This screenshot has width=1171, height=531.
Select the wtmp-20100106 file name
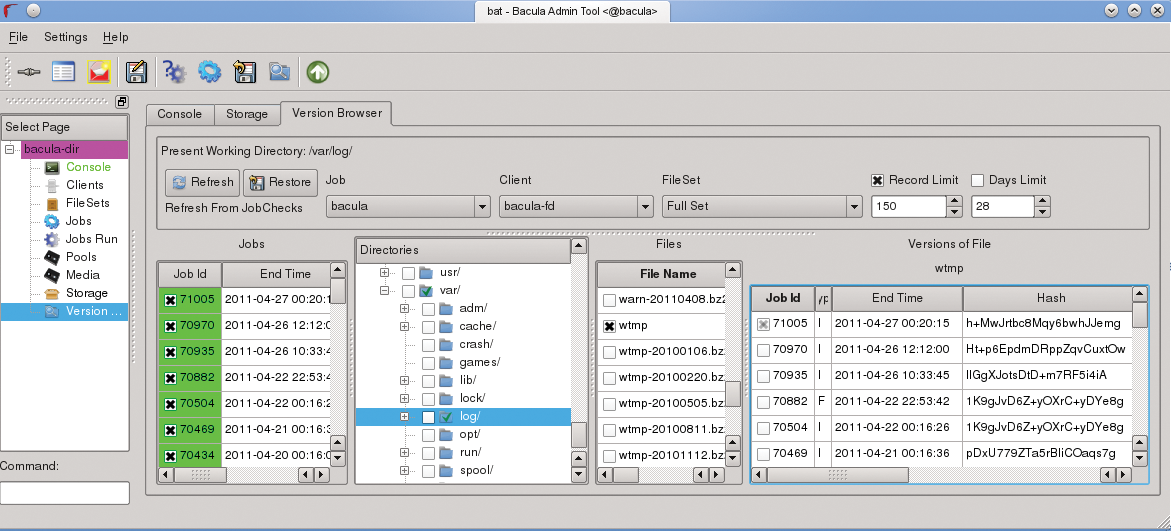[x=671, y=353]
